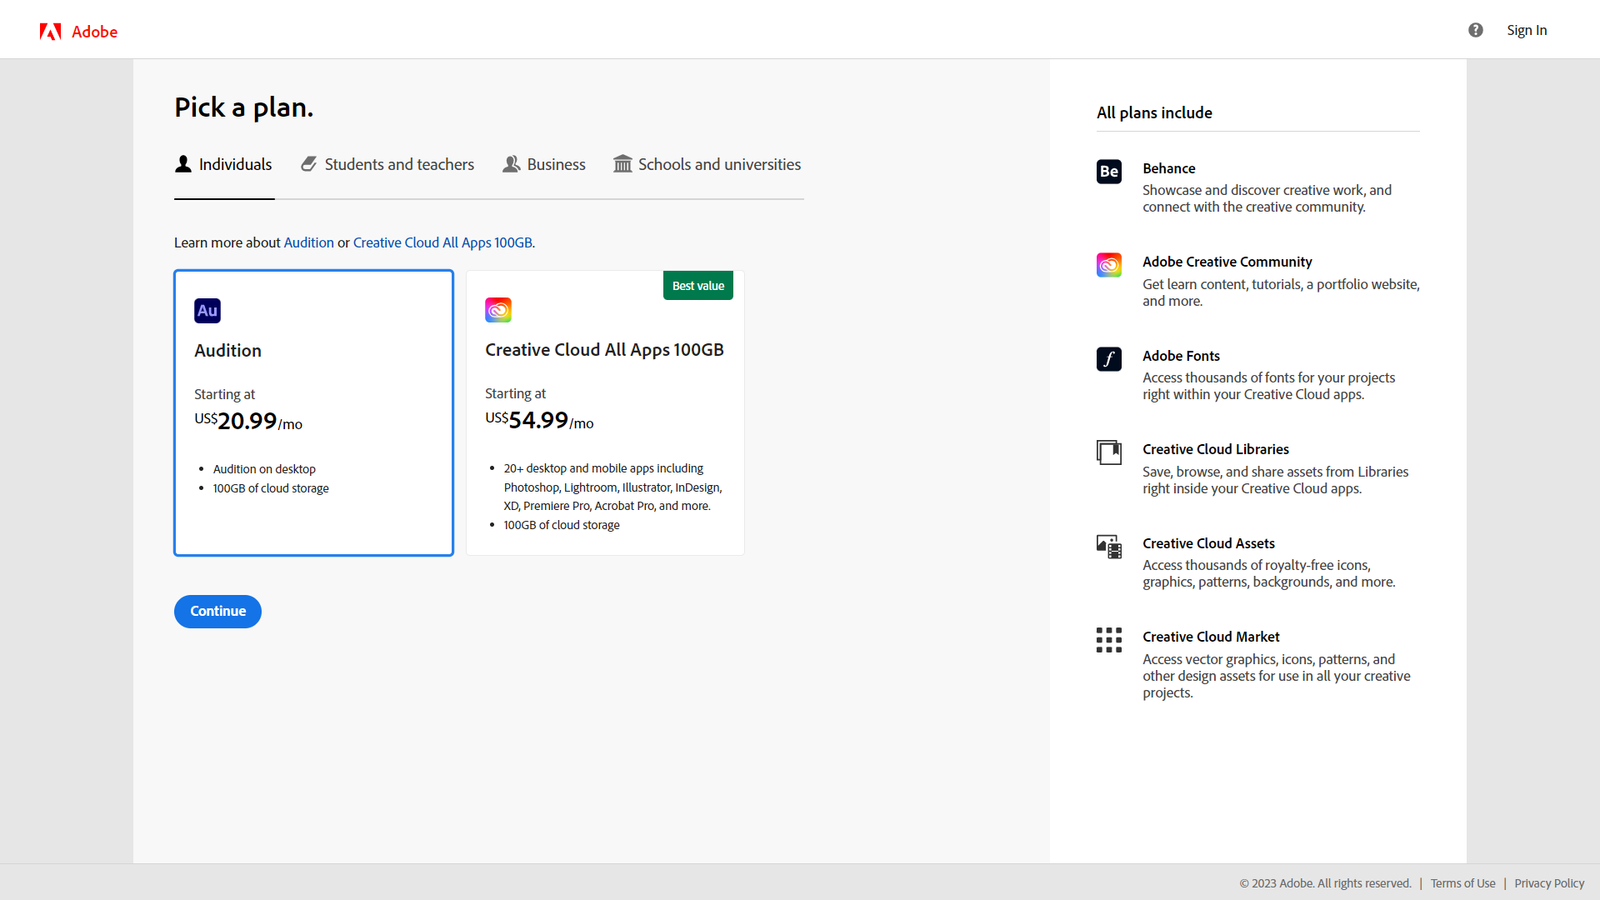
Task: Click the Adobe Creative Community icon
Action: (x=1109, y=265)
